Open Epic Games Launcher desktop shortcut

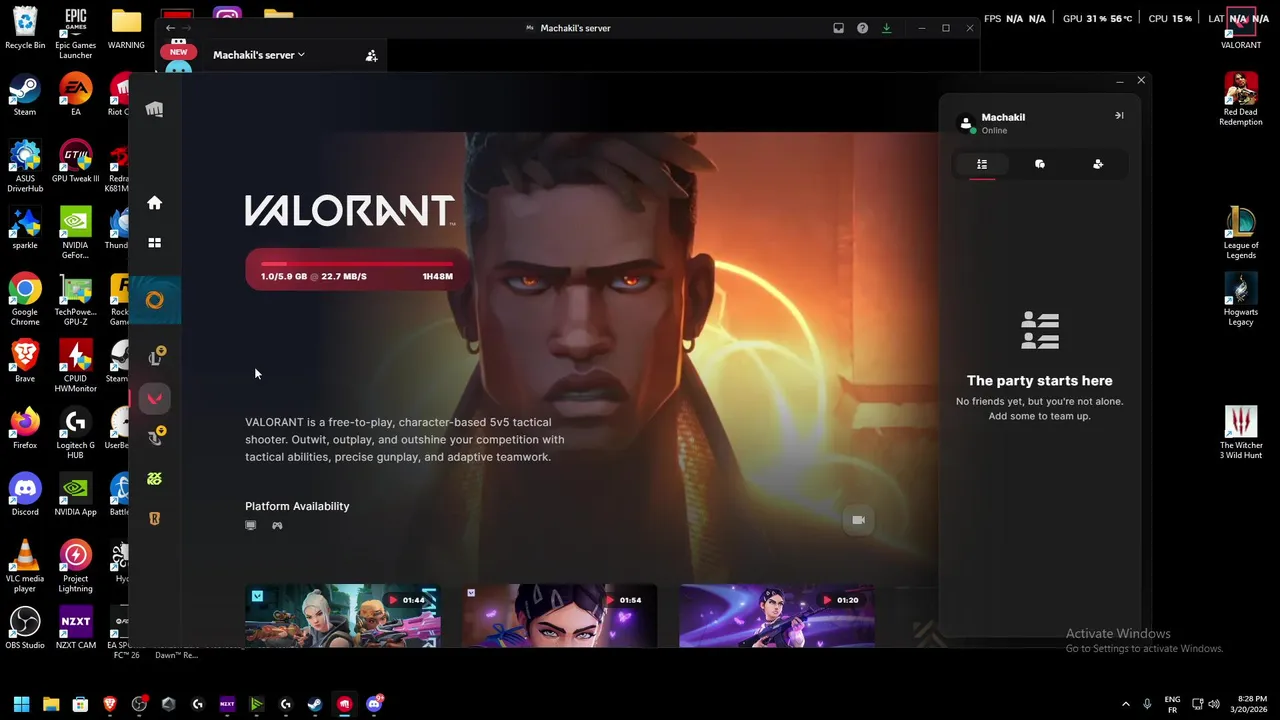pyautogui.click(x=75, y=31)
